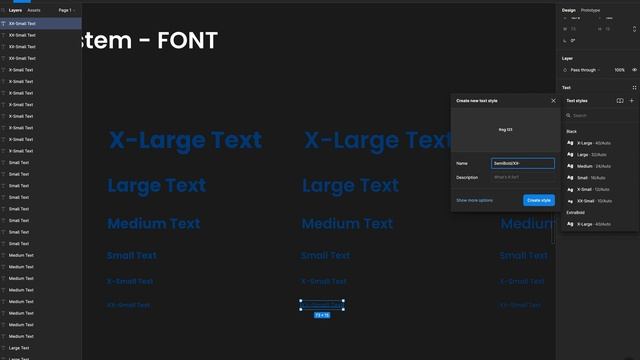This screenshot has width=640, height=360.
Task: Click the Search field in Text styles
Action: point(600,116)
